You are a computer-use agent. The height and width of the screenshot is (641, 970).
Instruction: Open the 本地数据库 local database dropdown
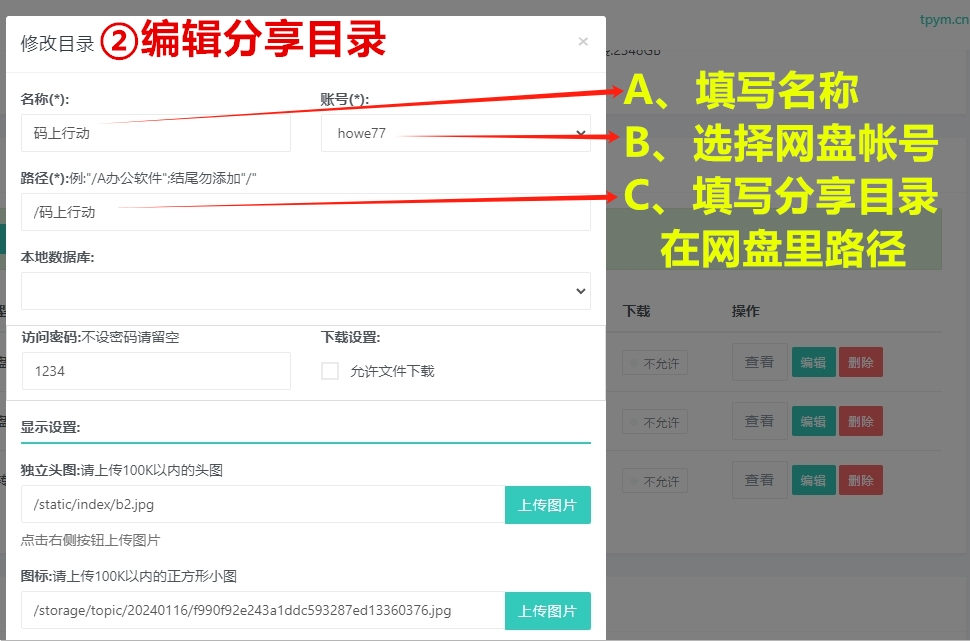point(305,289)
